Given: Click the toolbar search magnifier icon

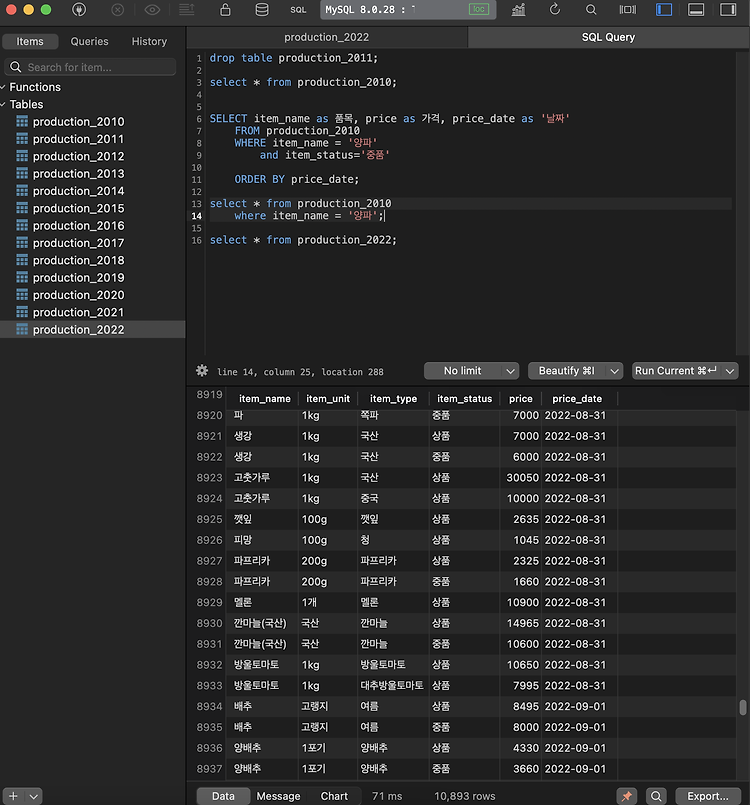Looking at the screenshot, I should coord(591,9).
